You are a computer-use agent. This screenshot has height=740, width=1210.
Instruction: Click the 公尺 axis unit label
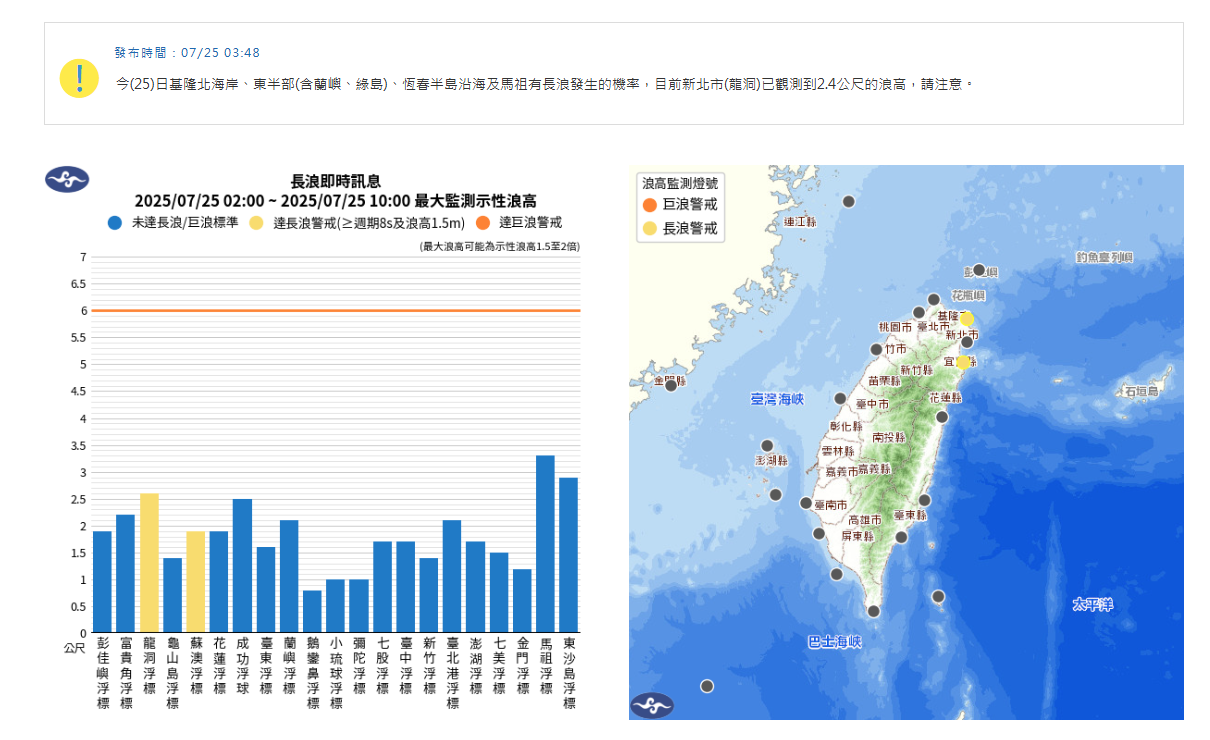click(x=75, y=647)
